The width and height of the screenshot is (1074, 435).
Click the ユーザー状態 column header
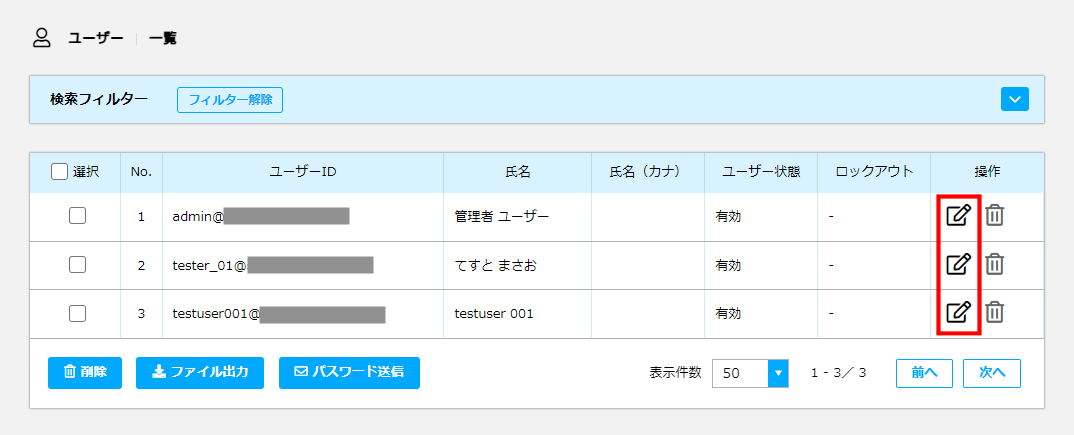[x=761, y=172]
